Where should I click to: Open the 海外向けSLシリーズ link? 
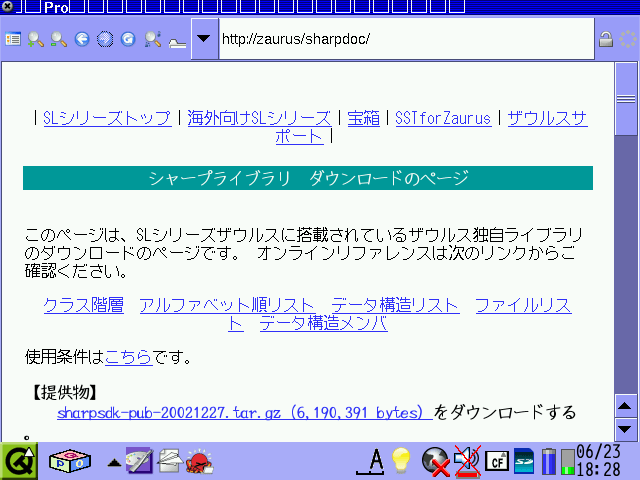259,118
